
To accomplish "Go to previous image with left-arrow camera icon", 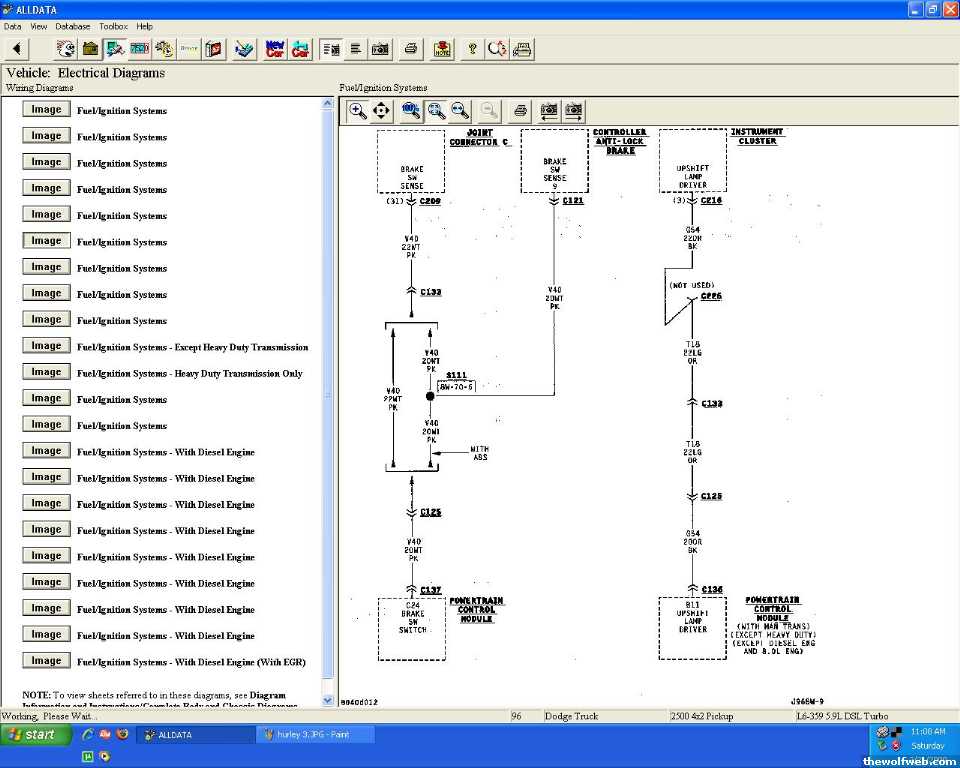I will (549, 111).
